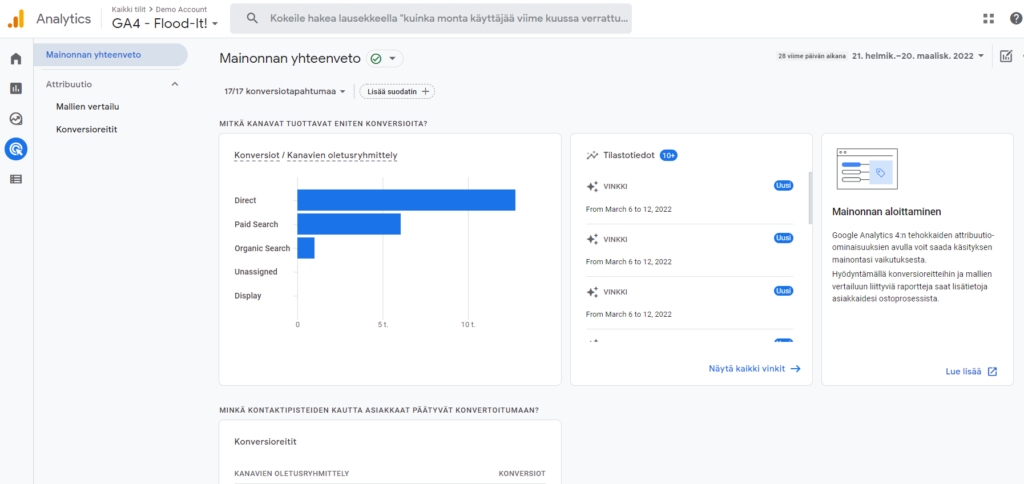Click KANAVIEN OLETUSRYHMITTELY column header
The image size is (1024, 484).
(x=291, y=474)
